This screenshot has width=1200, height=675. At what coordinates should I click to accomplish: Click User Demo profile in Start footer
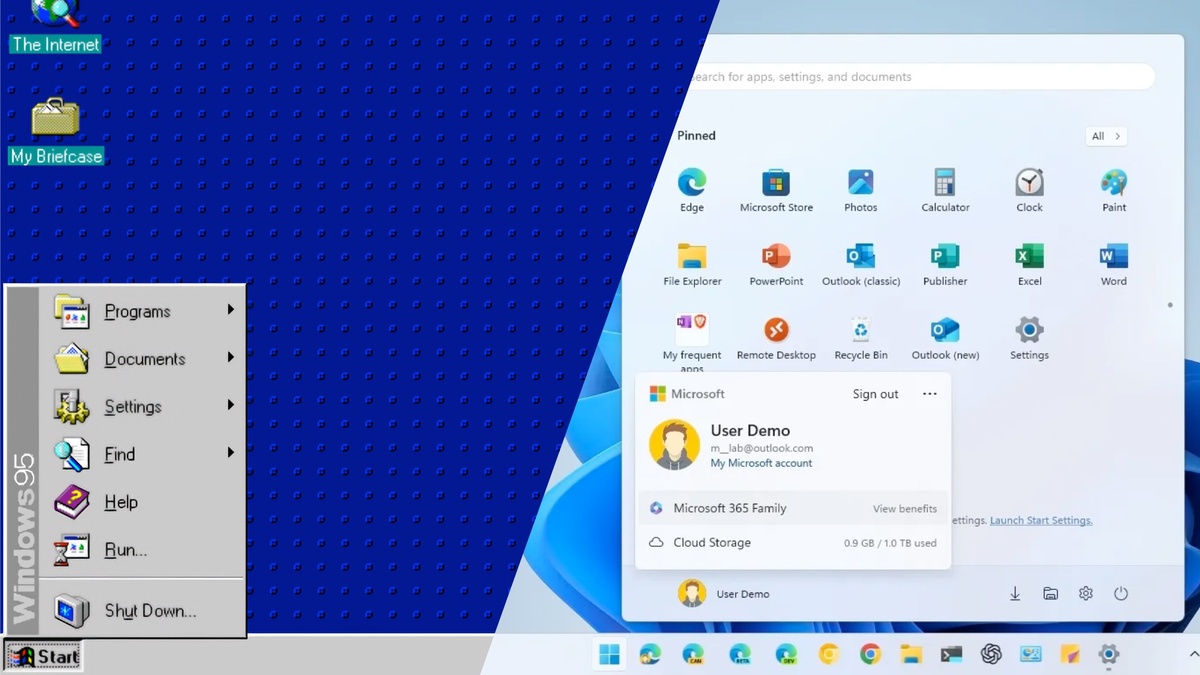tap(724, 593)
